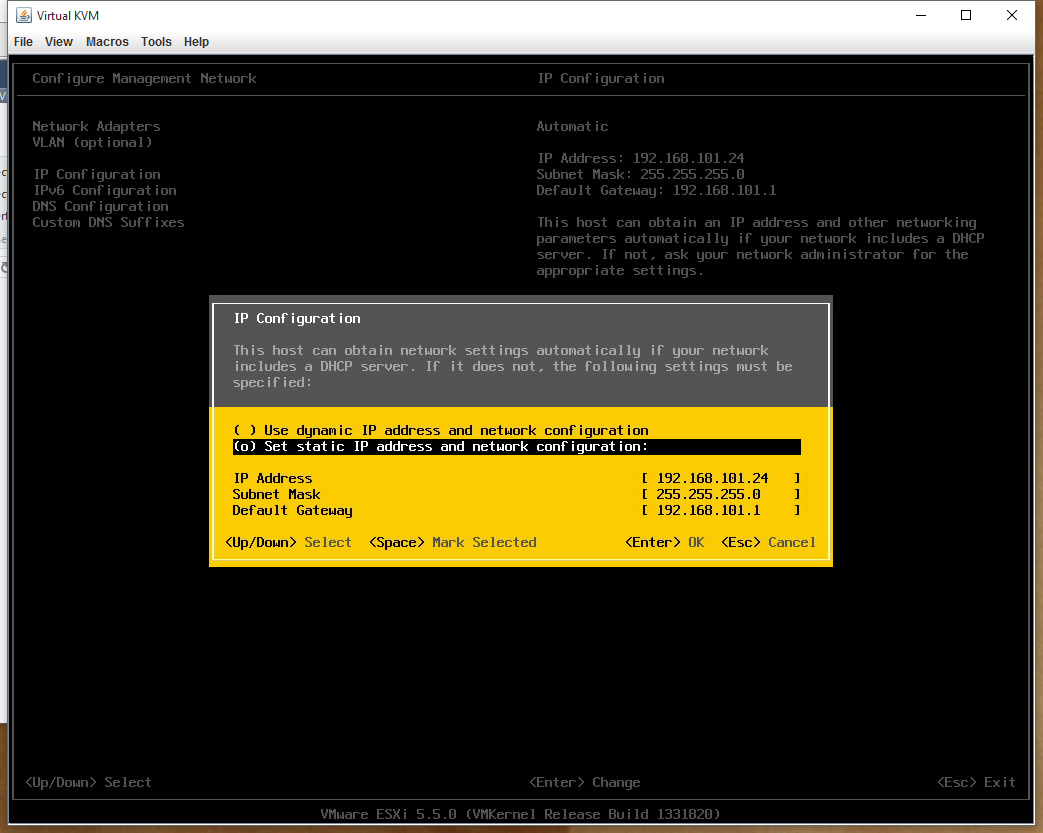Open the Help menu
The height and width of the screenshot is (833, 1043).
coord(197,42)
